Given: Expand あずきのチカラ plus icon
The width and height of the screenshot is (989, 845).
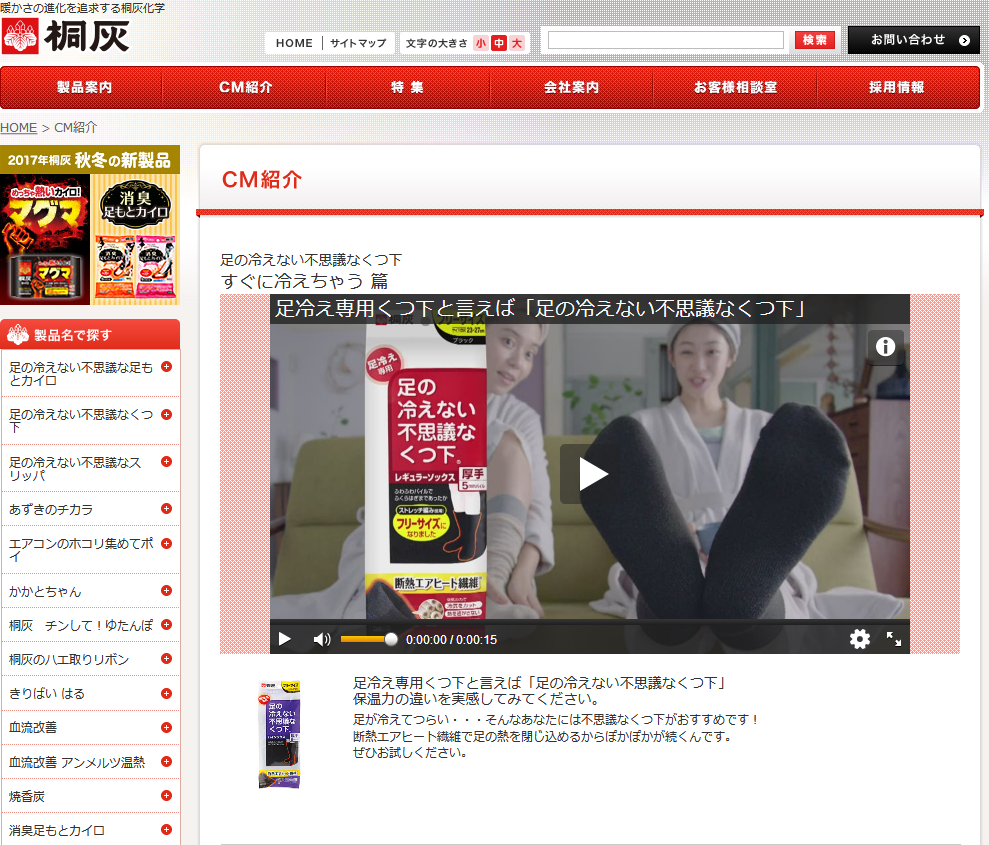Looking at the screenshot, I should [x=167, y=508].
